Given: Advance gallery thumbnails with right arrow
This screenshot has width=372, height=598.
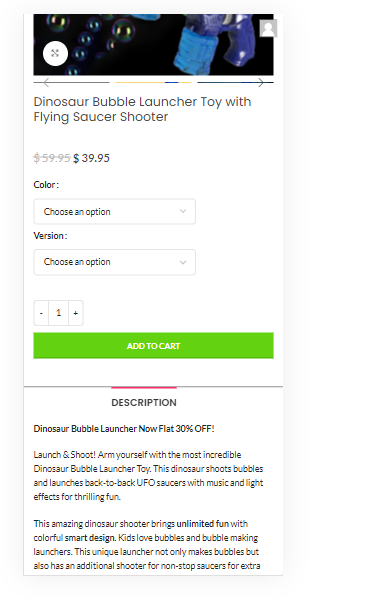Looking at the screenshot, I should point(261,82).
